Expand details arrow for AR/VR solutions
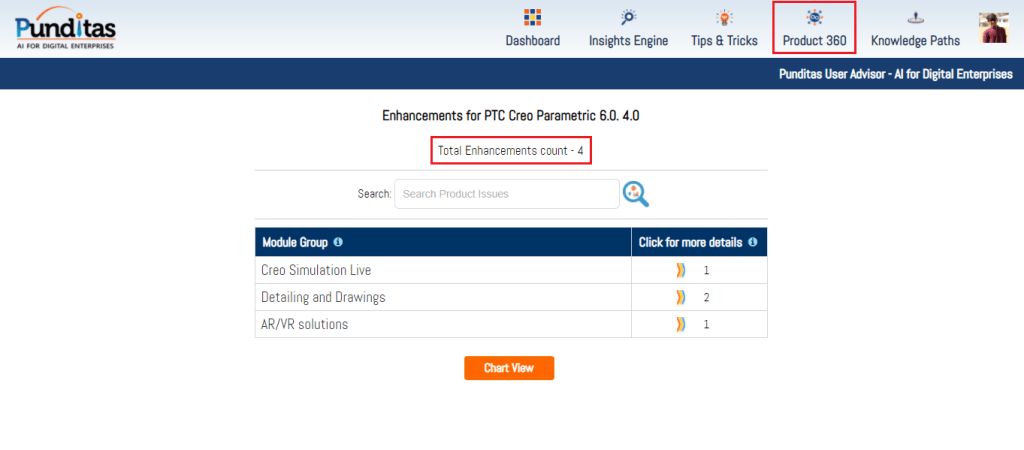 pos(681,324)
